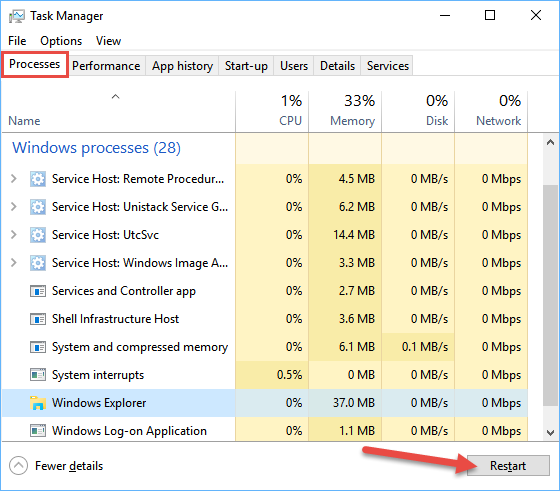Expand Service Host: Remote Procedure row
The height and width of the screenshot is (491, 560).
tap(14, 179)
